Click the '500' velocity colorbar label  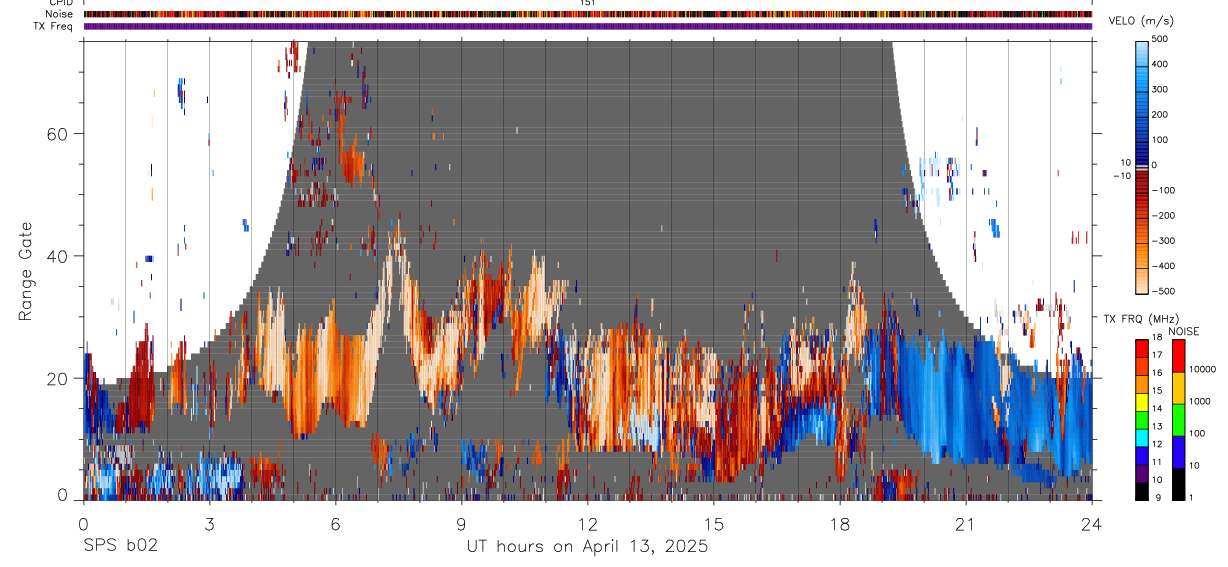tap(1160, 39)
